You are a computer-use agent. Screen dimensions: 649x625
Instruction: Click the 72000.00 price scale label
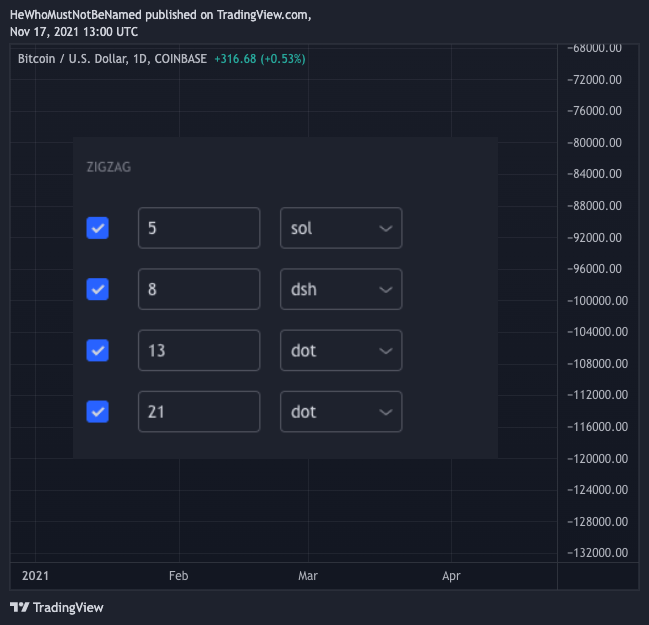[594, 79]
